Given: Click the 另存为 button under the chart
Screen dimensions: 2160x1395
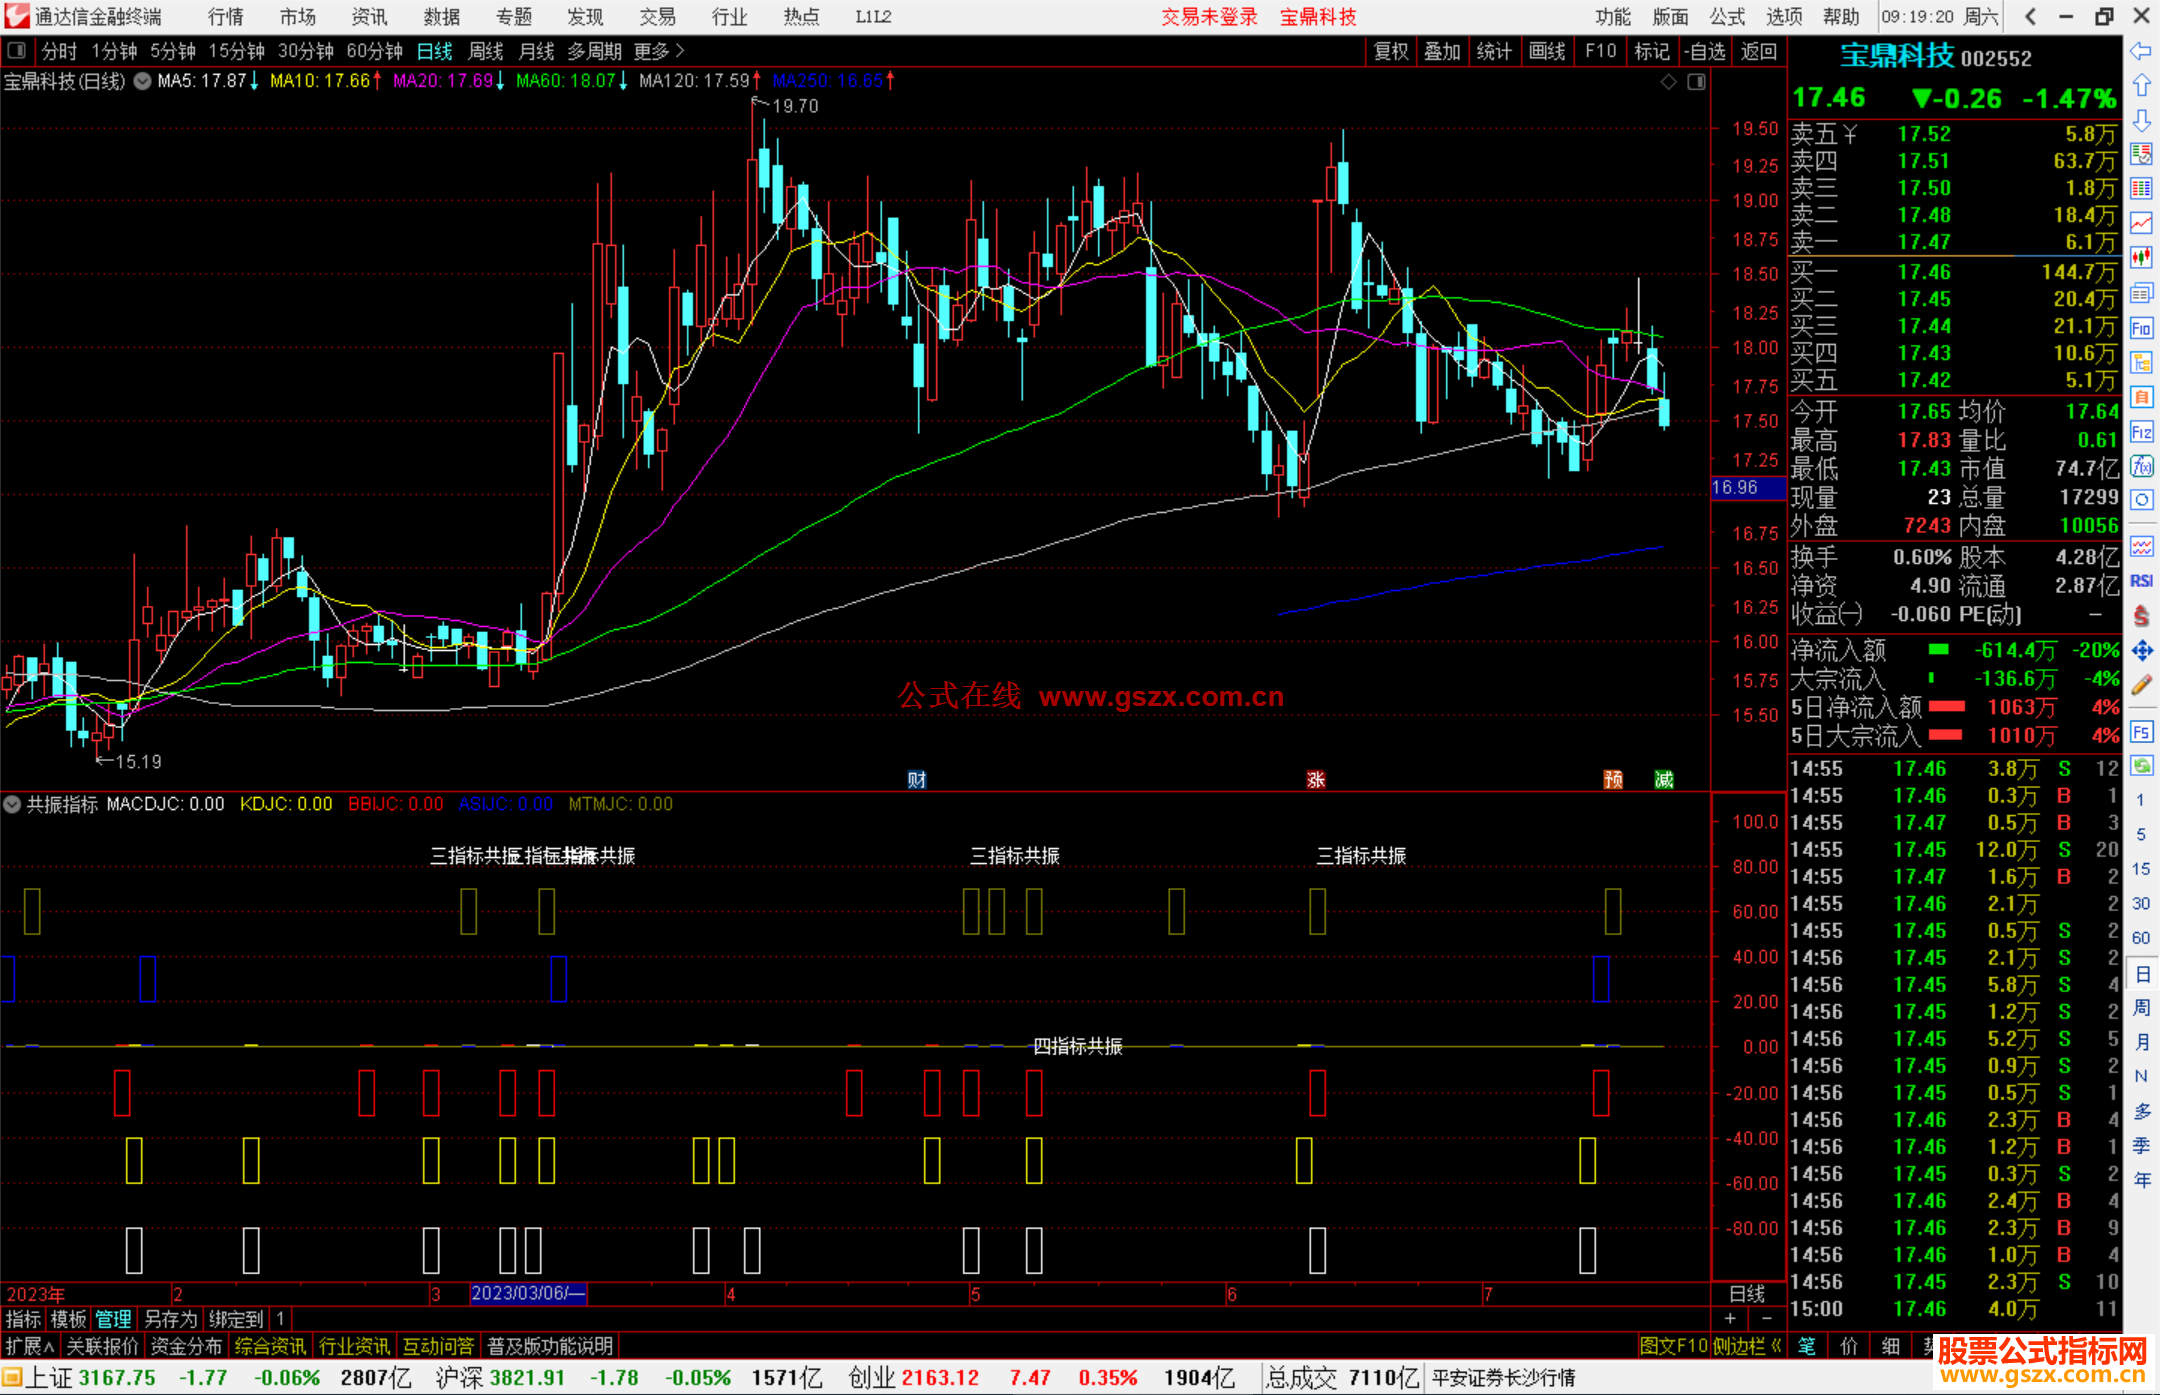Looking at the screenshot, I should (x=170, y=1319).
